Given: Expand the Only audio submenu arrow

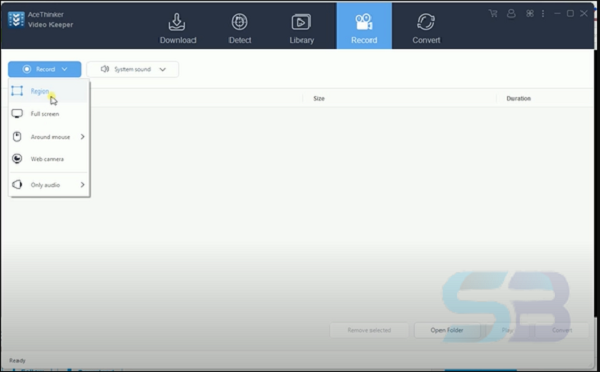Looking at the screenshot, I should tap(82, 185).
